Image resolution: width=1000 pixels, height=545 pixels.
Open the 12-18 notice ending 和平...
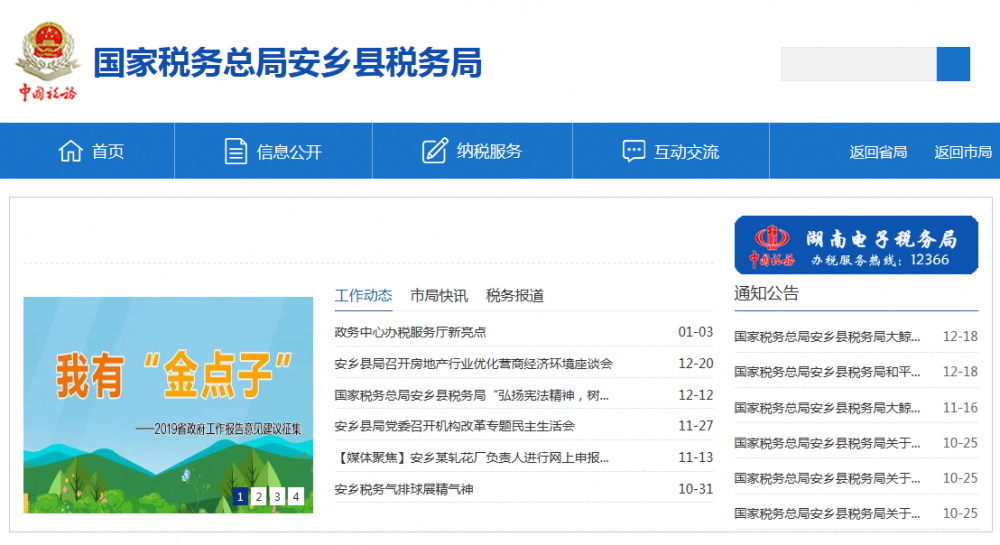click(x=827, y=372)
